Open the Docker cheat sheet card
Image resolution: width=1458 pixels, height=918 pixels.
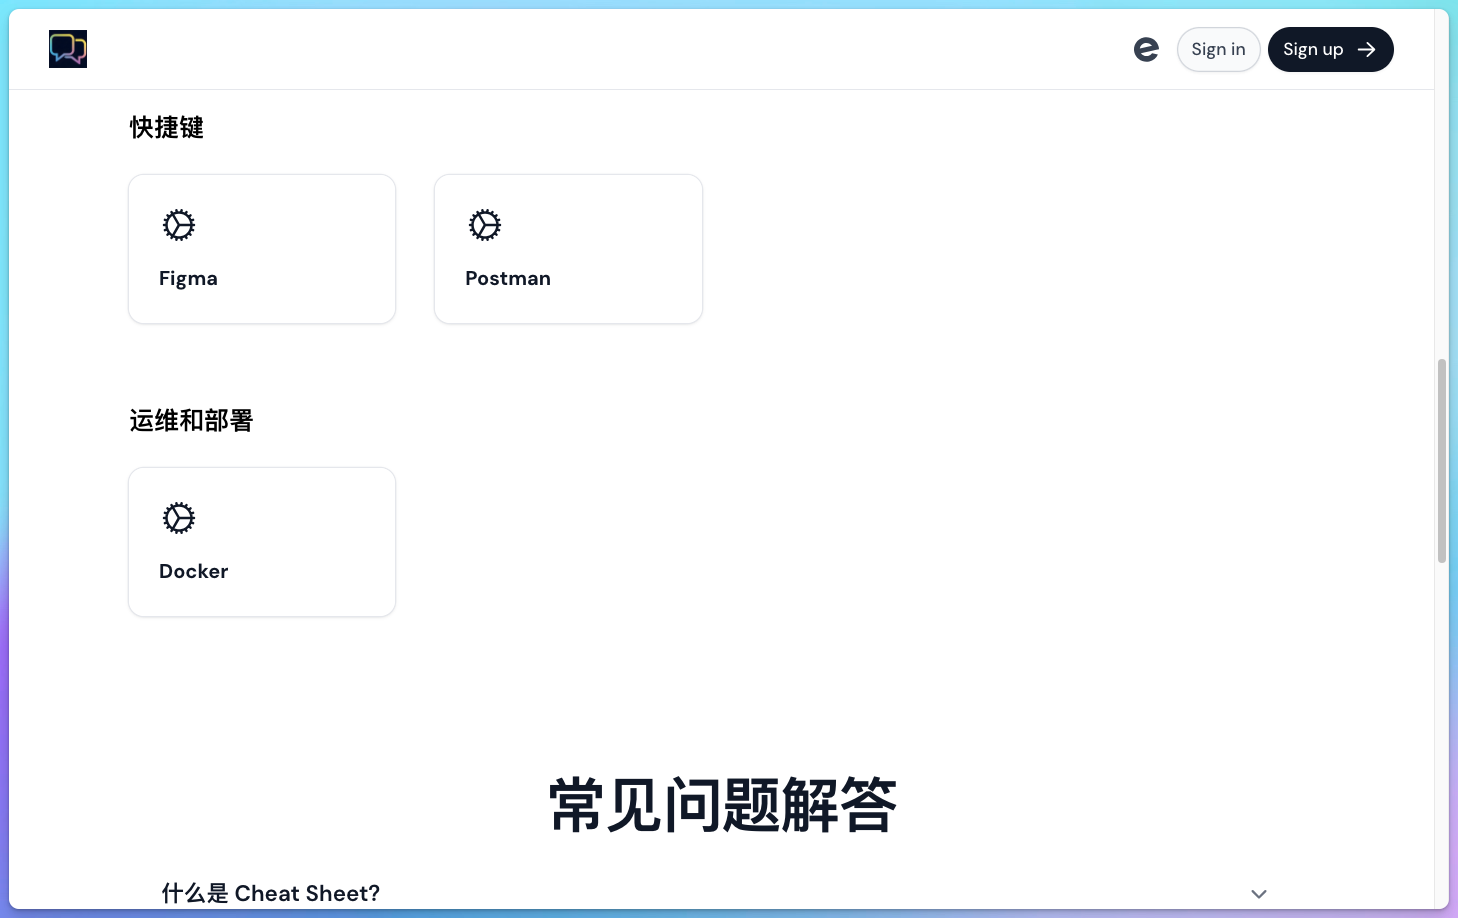(x=262, y=541)
